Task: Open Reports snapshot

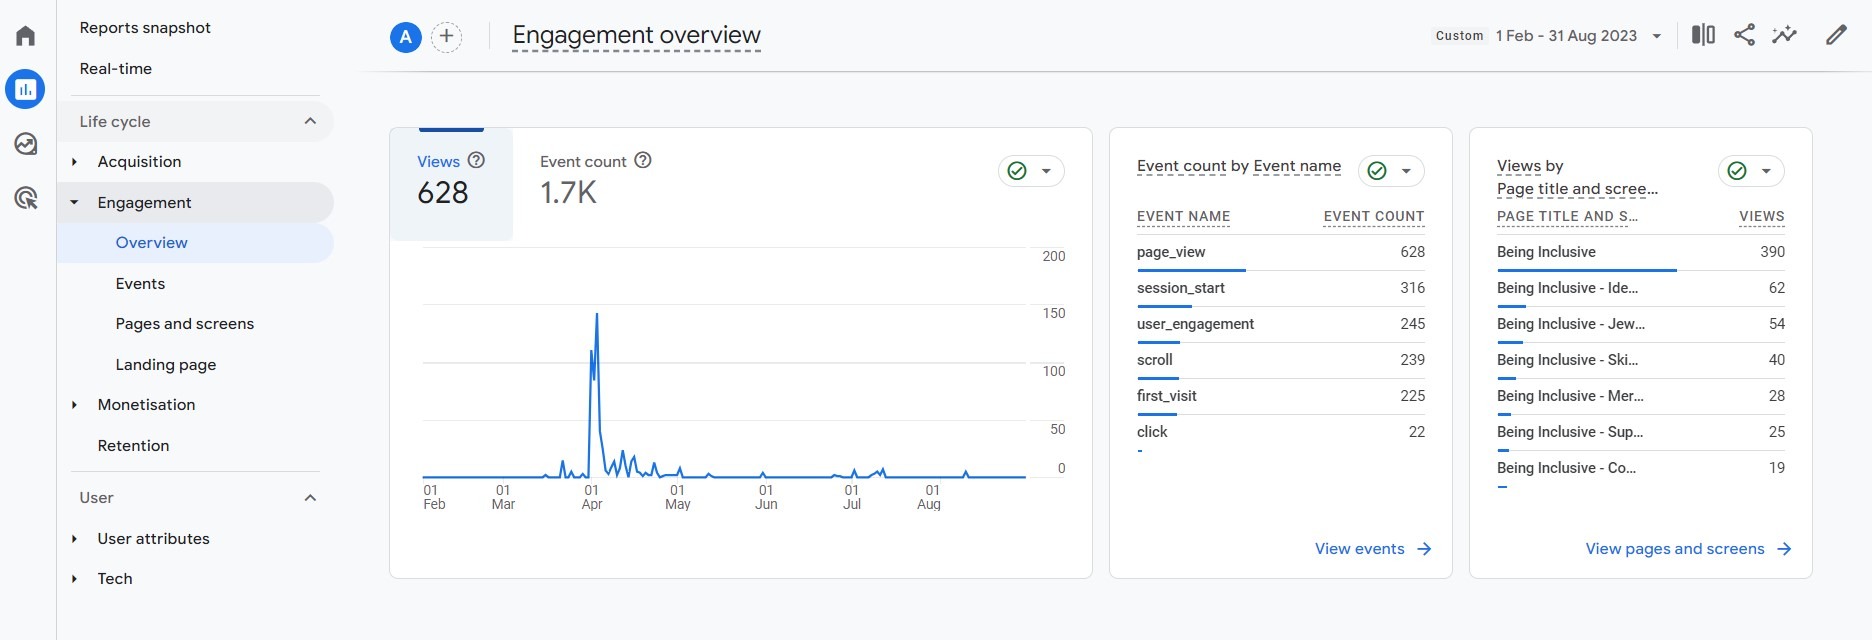Action: (x=145, y=28)
